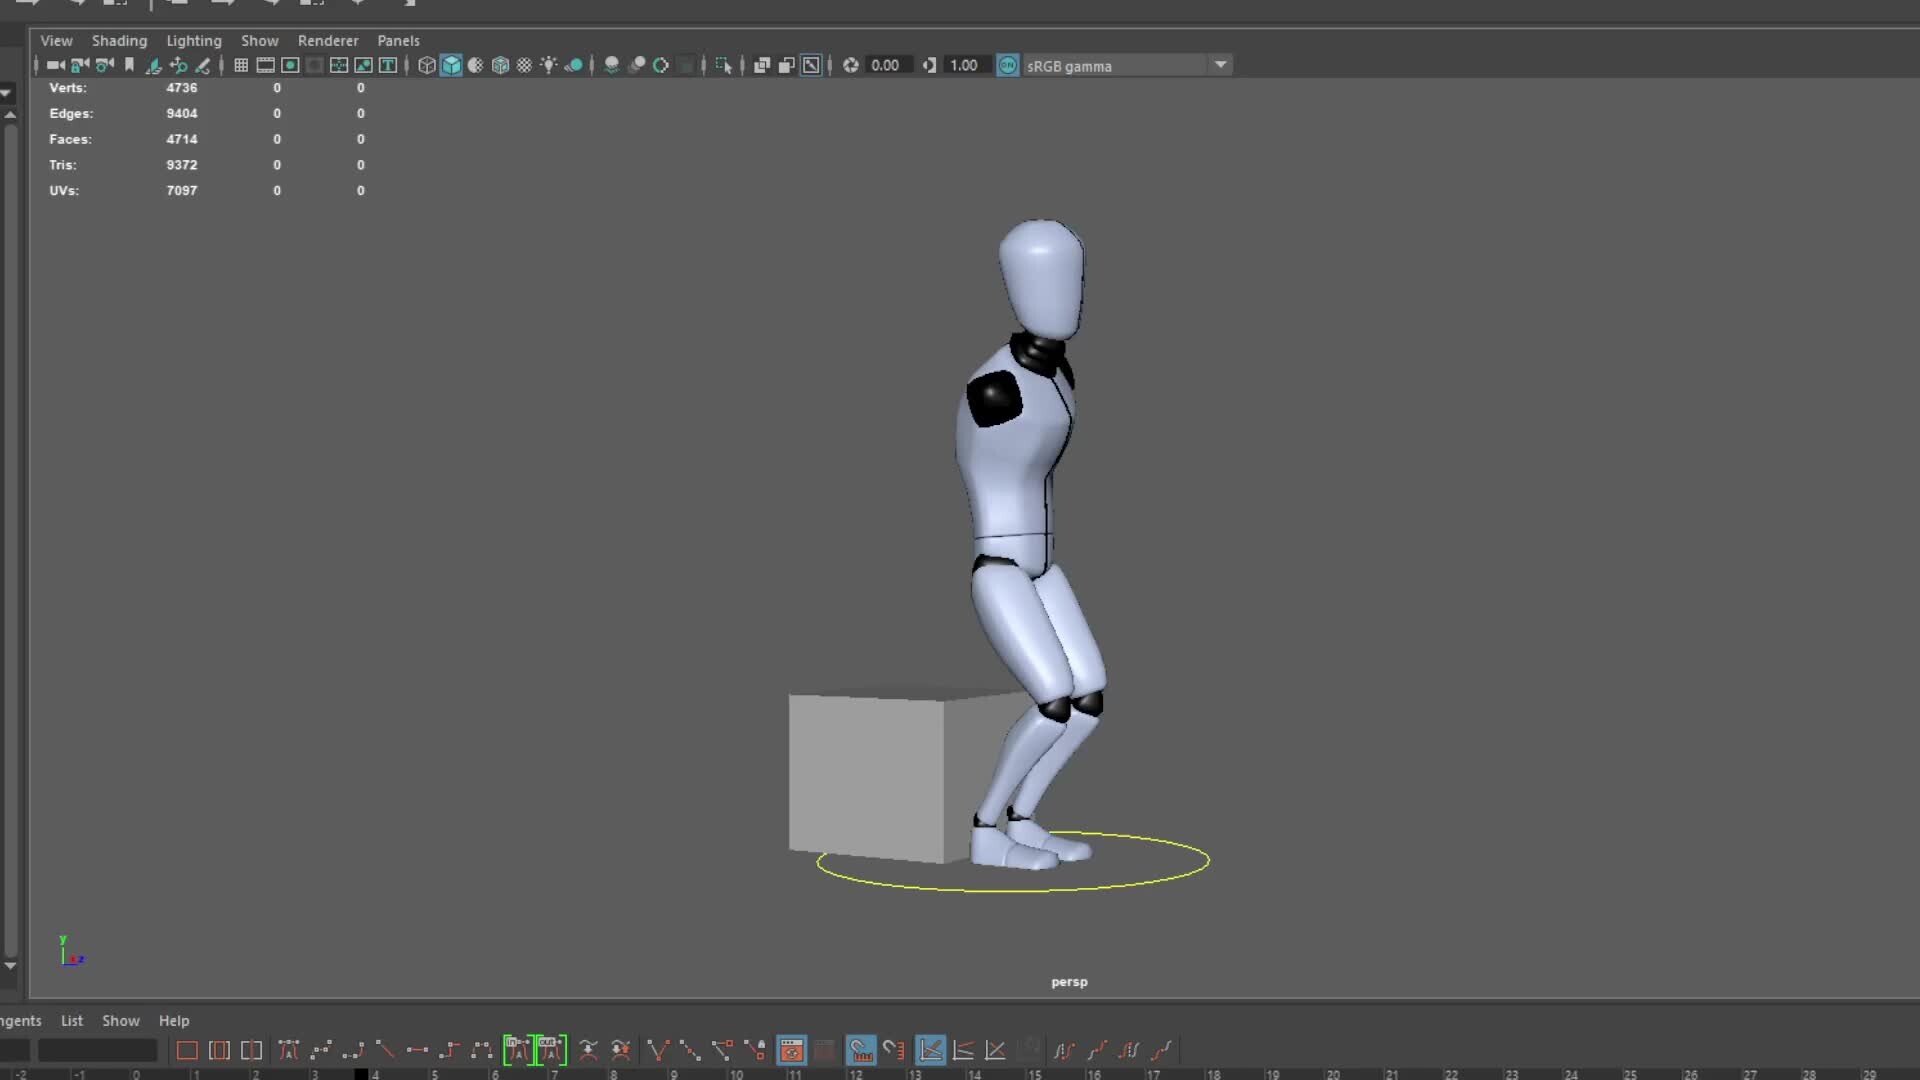Open the Lighting menu
This screenshot has height=1080, width=1920.
pyautogui.click(x=195, y=40)
